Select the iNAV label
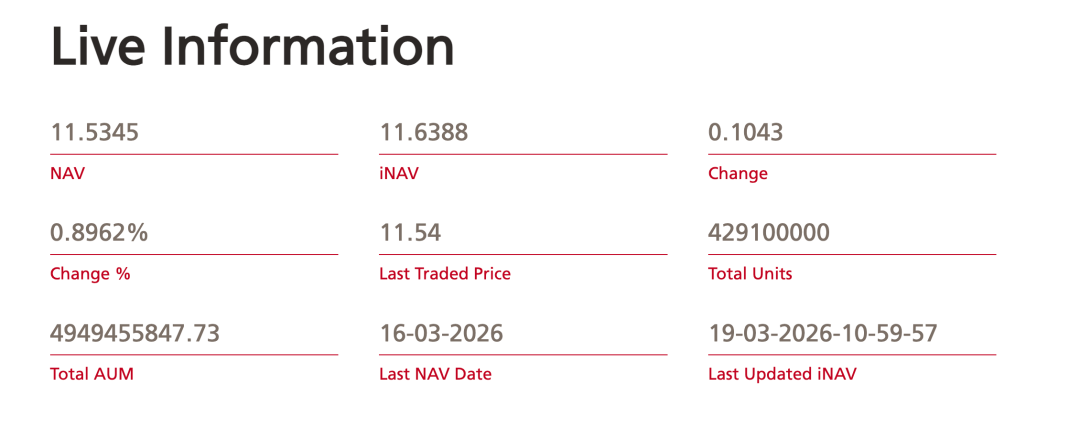 click(x=399, y=173)
